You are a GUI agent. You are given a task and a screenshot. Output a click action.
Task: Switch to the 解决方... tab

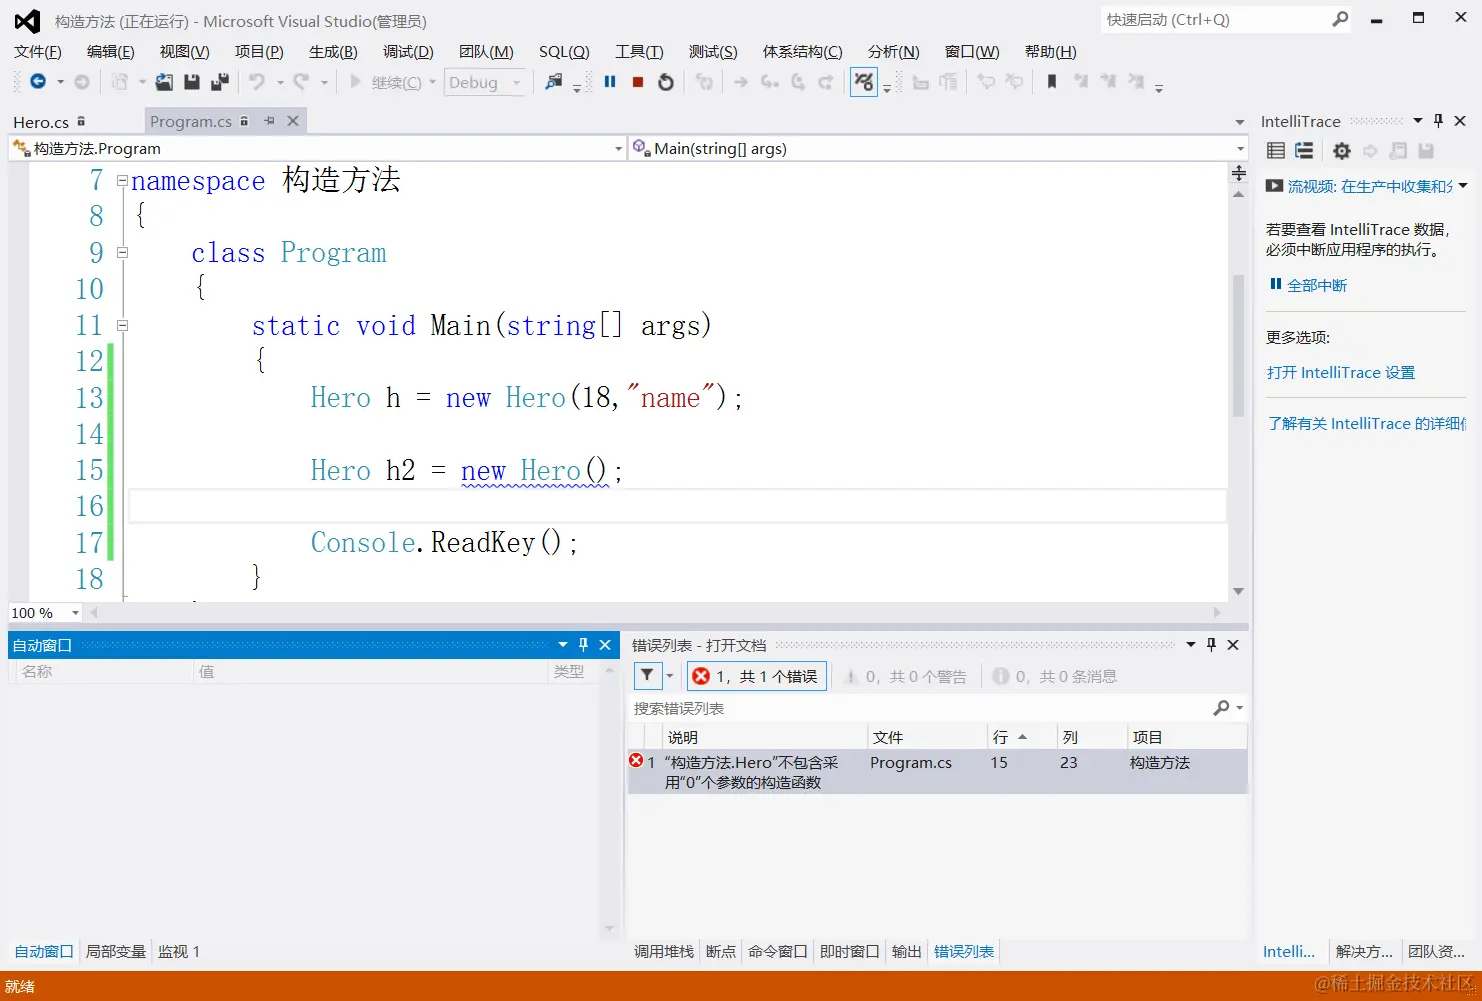point(1364,951)
